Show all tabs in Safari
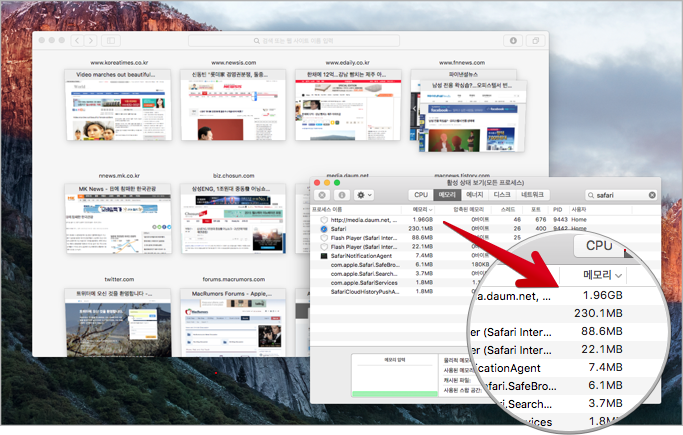 click(535, 40)
